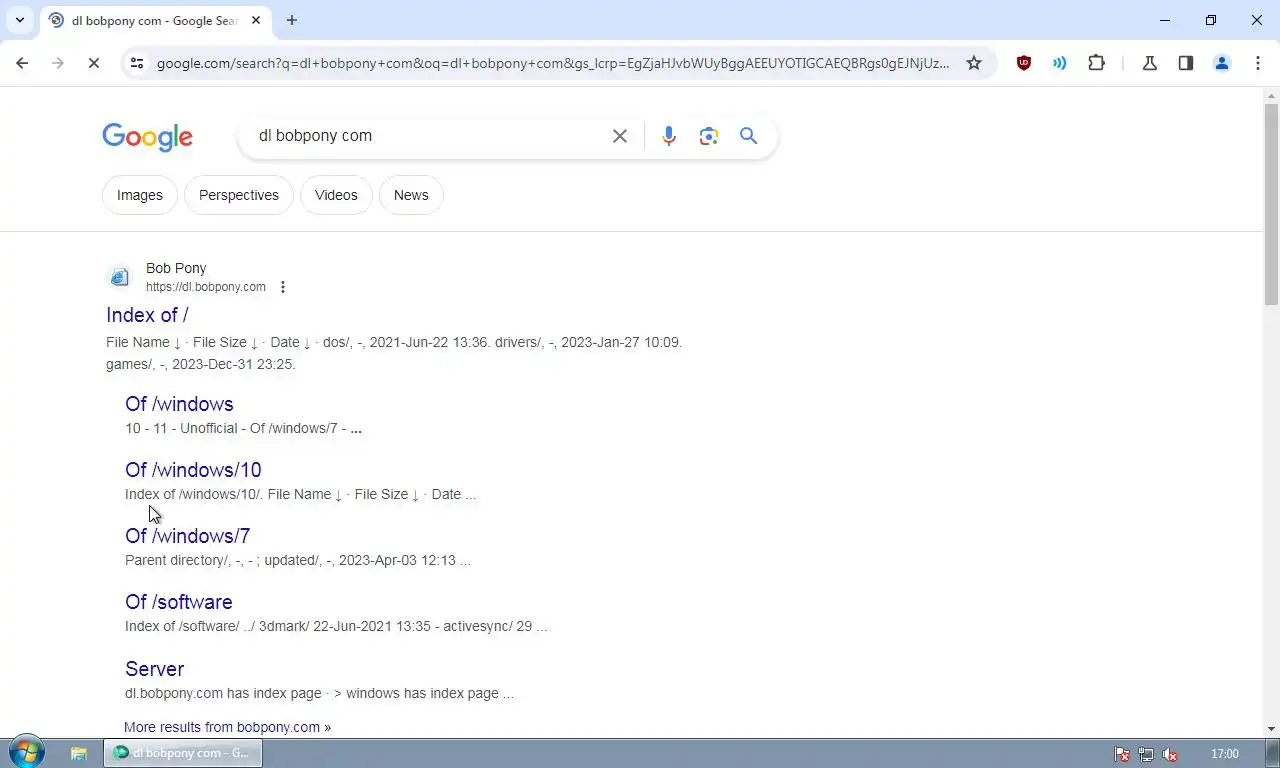Click the 'Bob Pony' site name

coord(176,268)
